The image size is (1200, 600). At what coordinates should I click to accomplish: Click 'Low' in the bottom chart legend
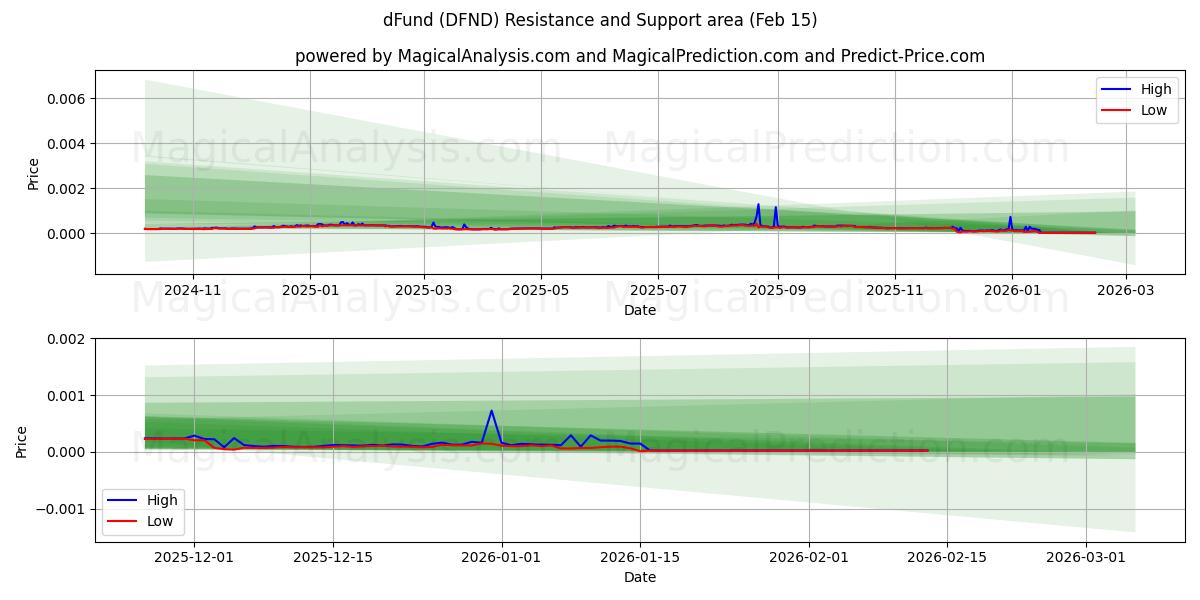[x=160, y=521]
